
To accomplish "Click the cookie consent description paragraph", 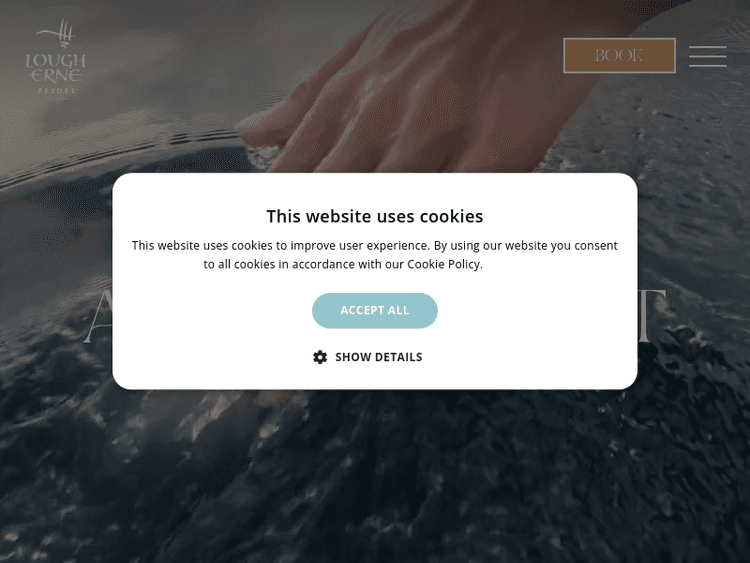I will (x=375, y=255).
